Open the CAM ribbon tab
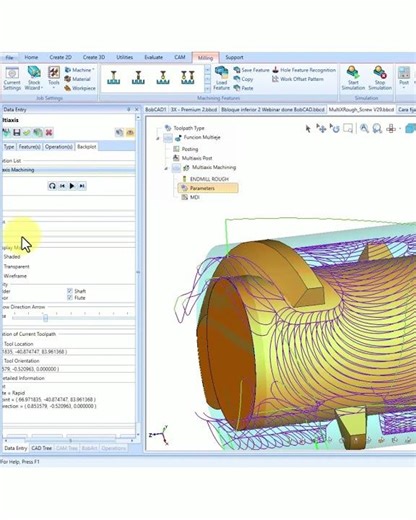Screen dimensions: 416x520 180,57
